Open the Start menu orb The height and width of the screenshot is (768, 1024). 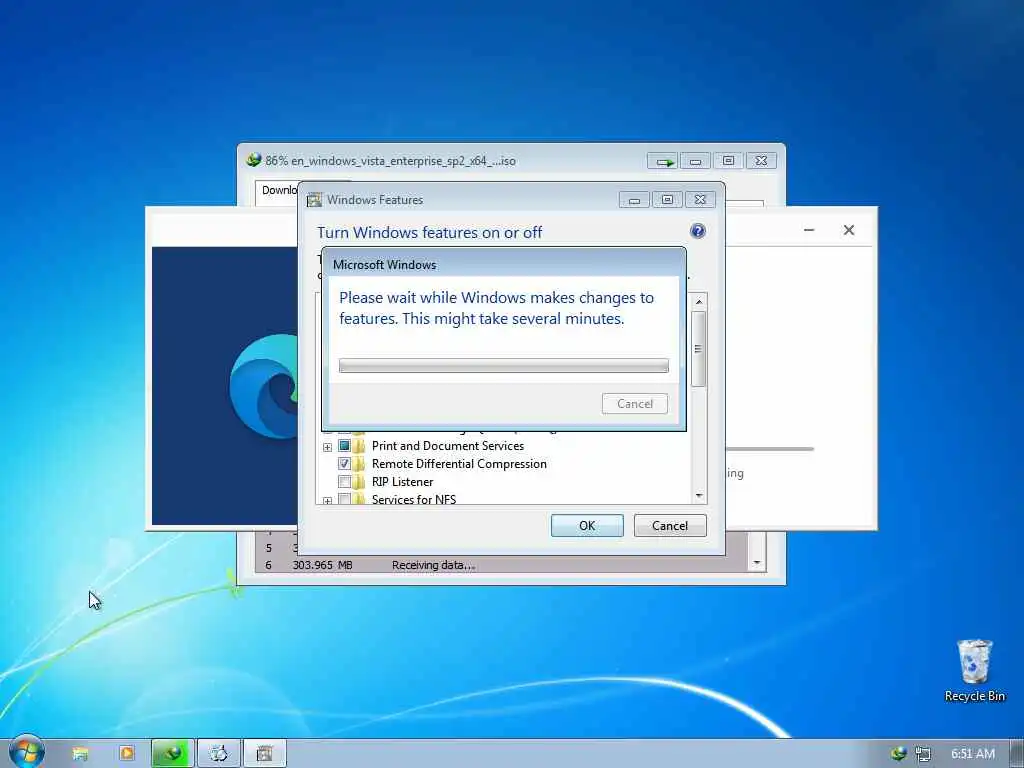pos(27,751)
